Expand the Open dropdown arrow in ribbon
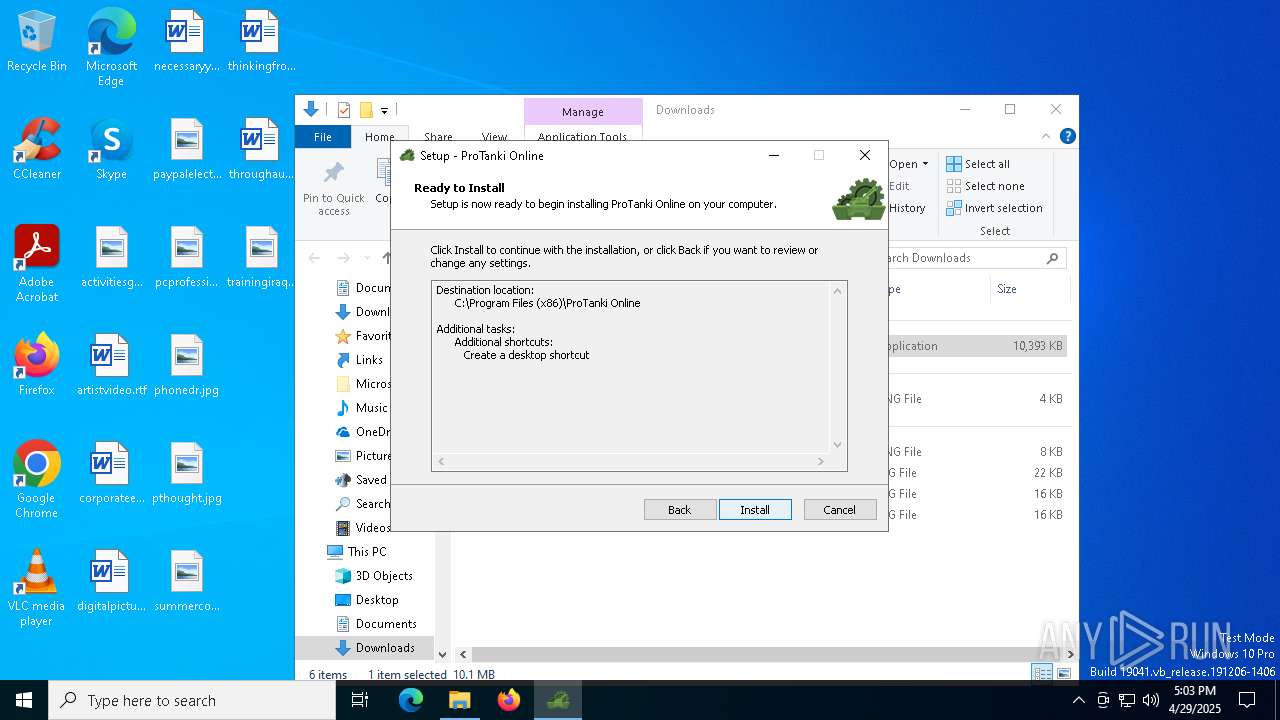This screenshot has width=1280, height=720. tap(925, 164)
